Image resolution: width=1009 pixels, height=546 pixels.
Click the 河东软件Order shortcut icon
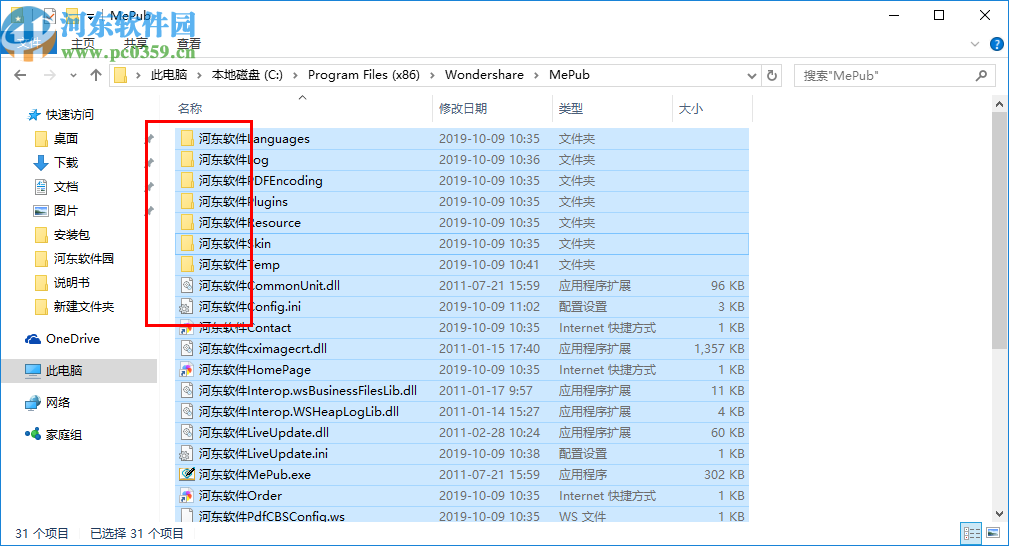pyautogui.click(x=187, y=496)
